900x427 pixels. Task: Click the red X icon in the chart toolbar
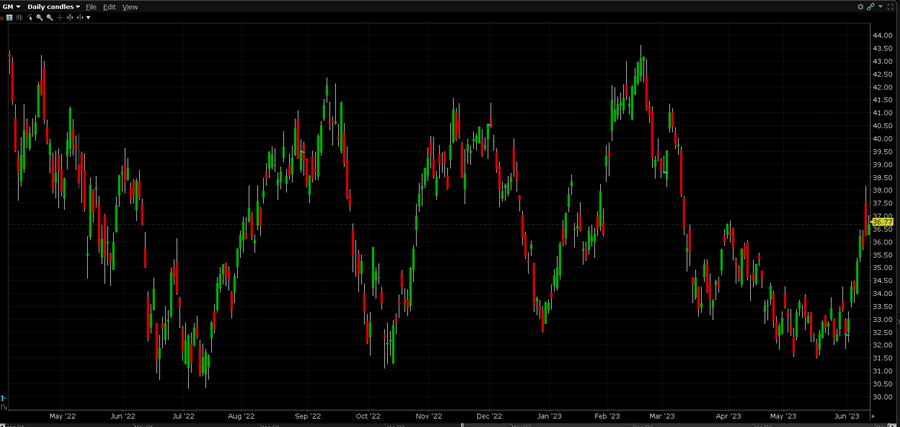coord(2,17)
